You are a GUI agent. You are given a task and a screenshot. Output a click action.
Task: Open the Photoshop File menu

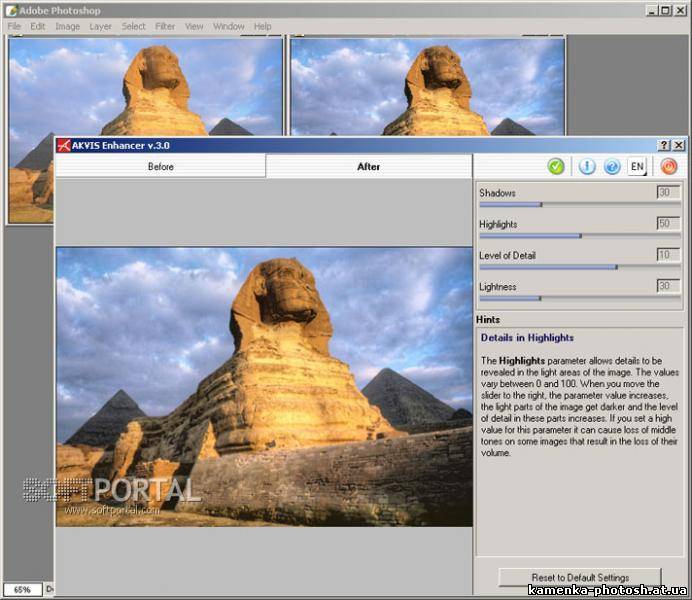tap(14, 26)
